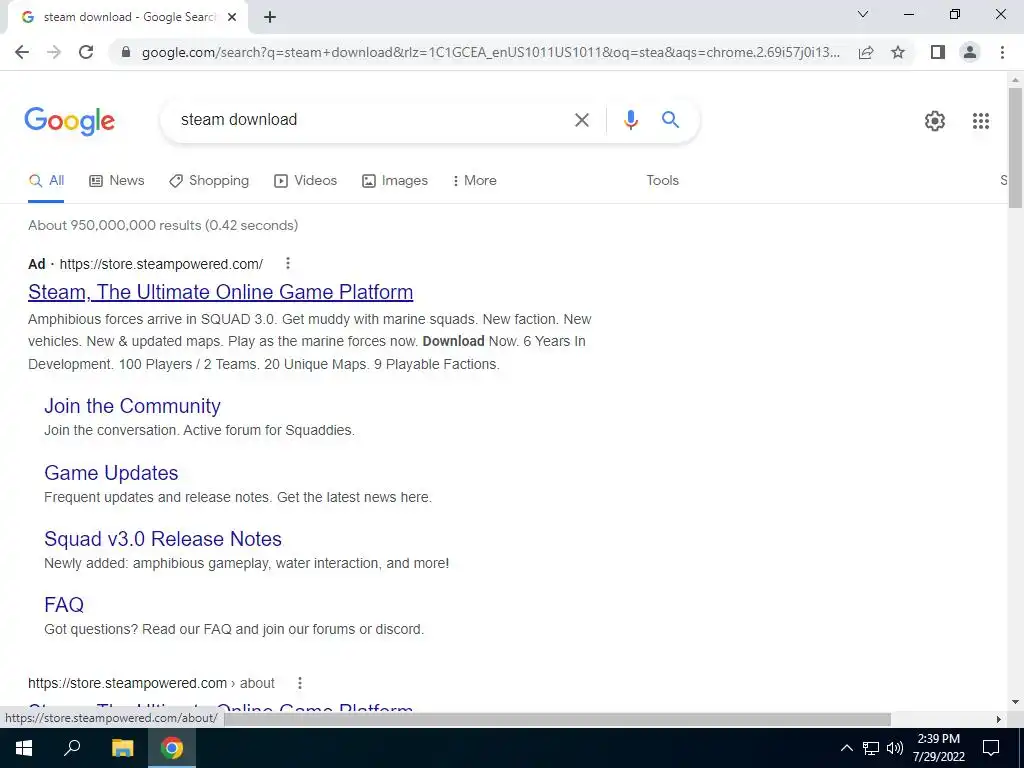Open the Chrome three-dot menu
Image resolution: width=1024 pixels, height=768 pixels.
point(1002,52)
